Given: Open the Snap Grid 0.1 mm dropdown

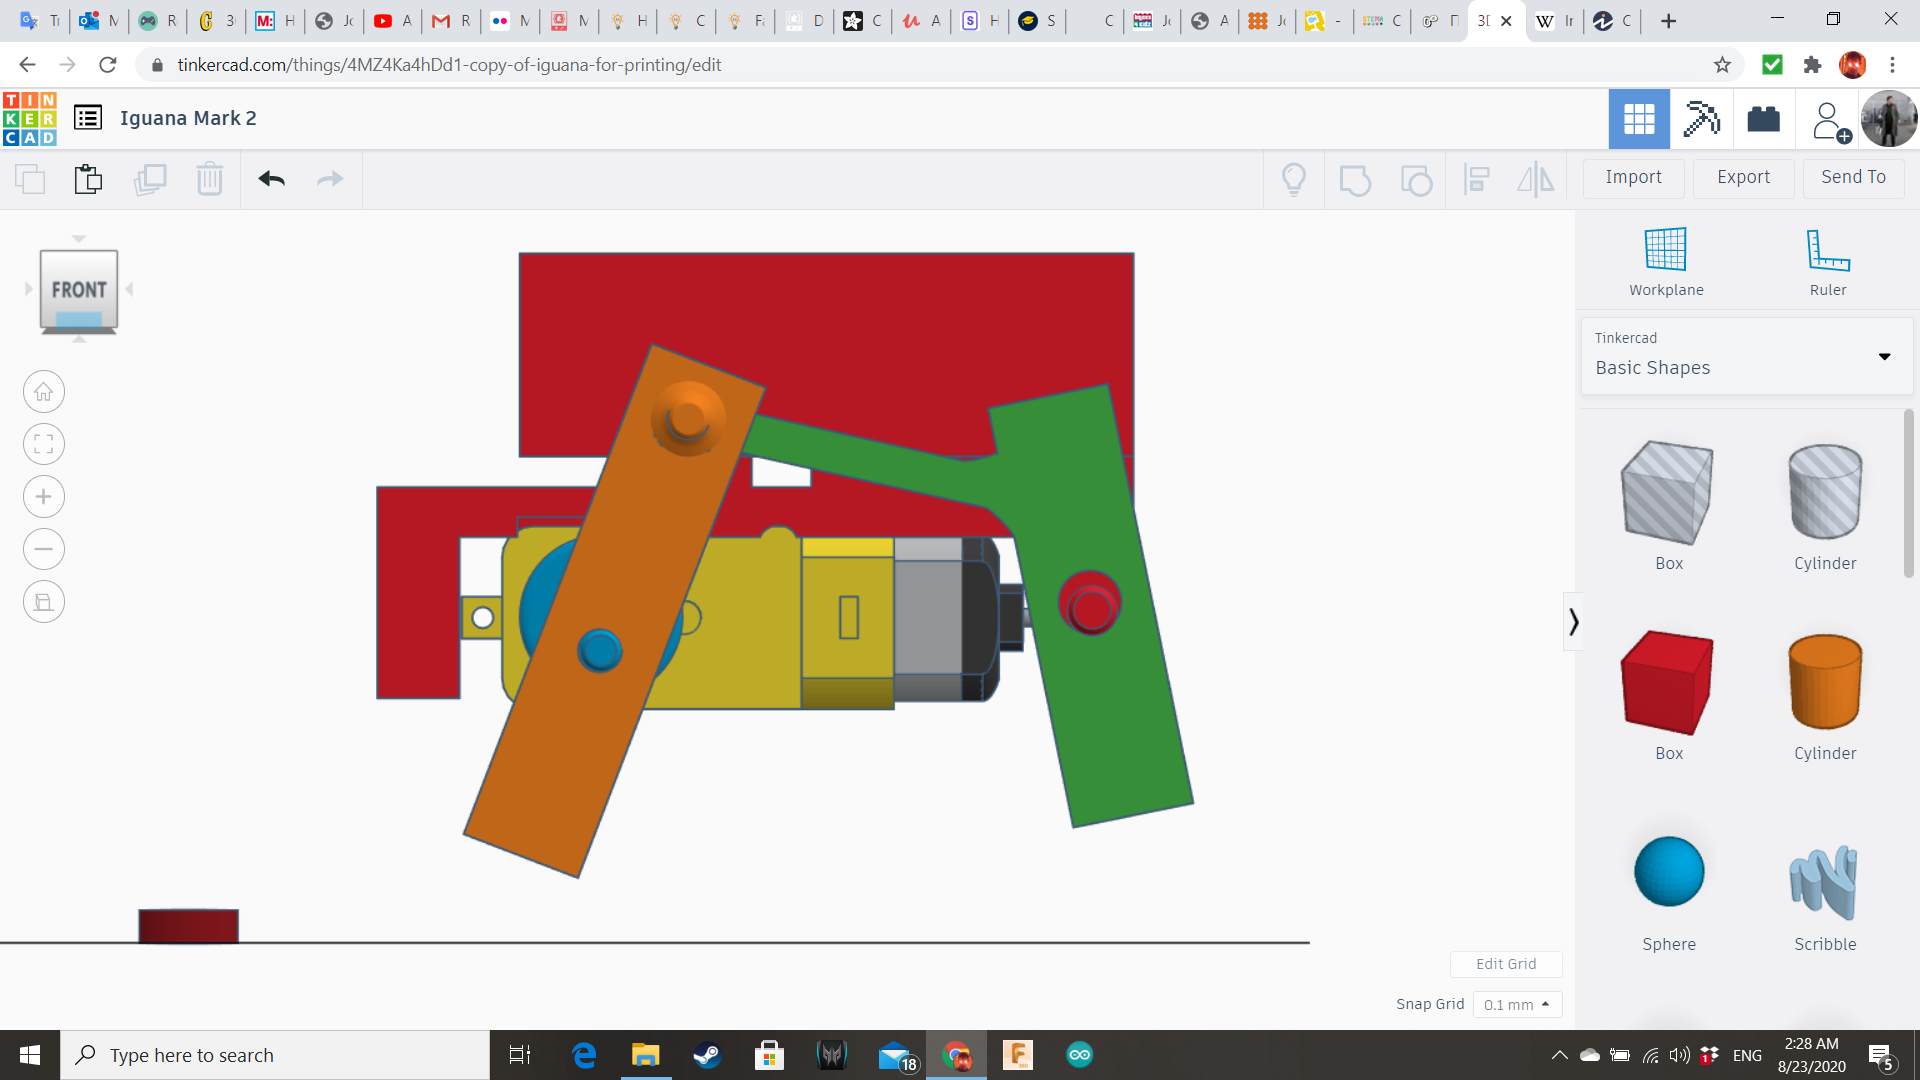Looking at the screenshot, I should (1517, 1004).
